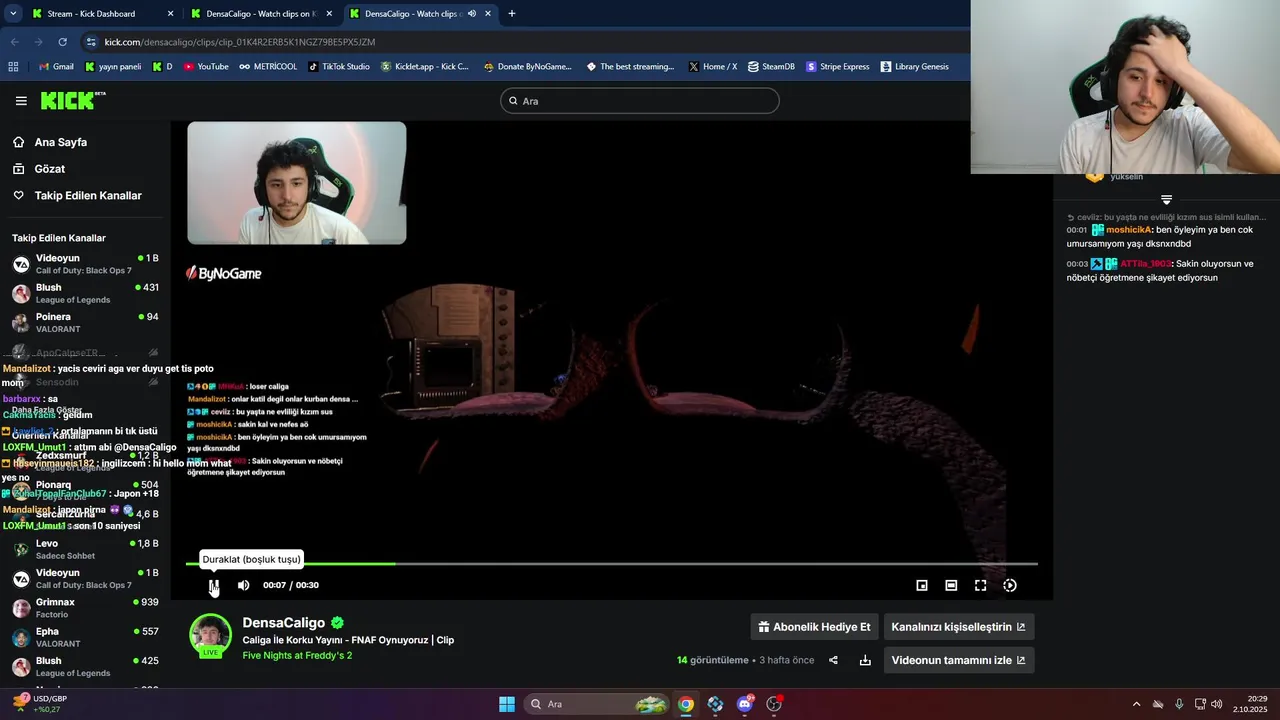Open the YouTube bookmark
The width and height of the screenshot is (1280, 720).
pyautogui.click(x=206, y=67)
